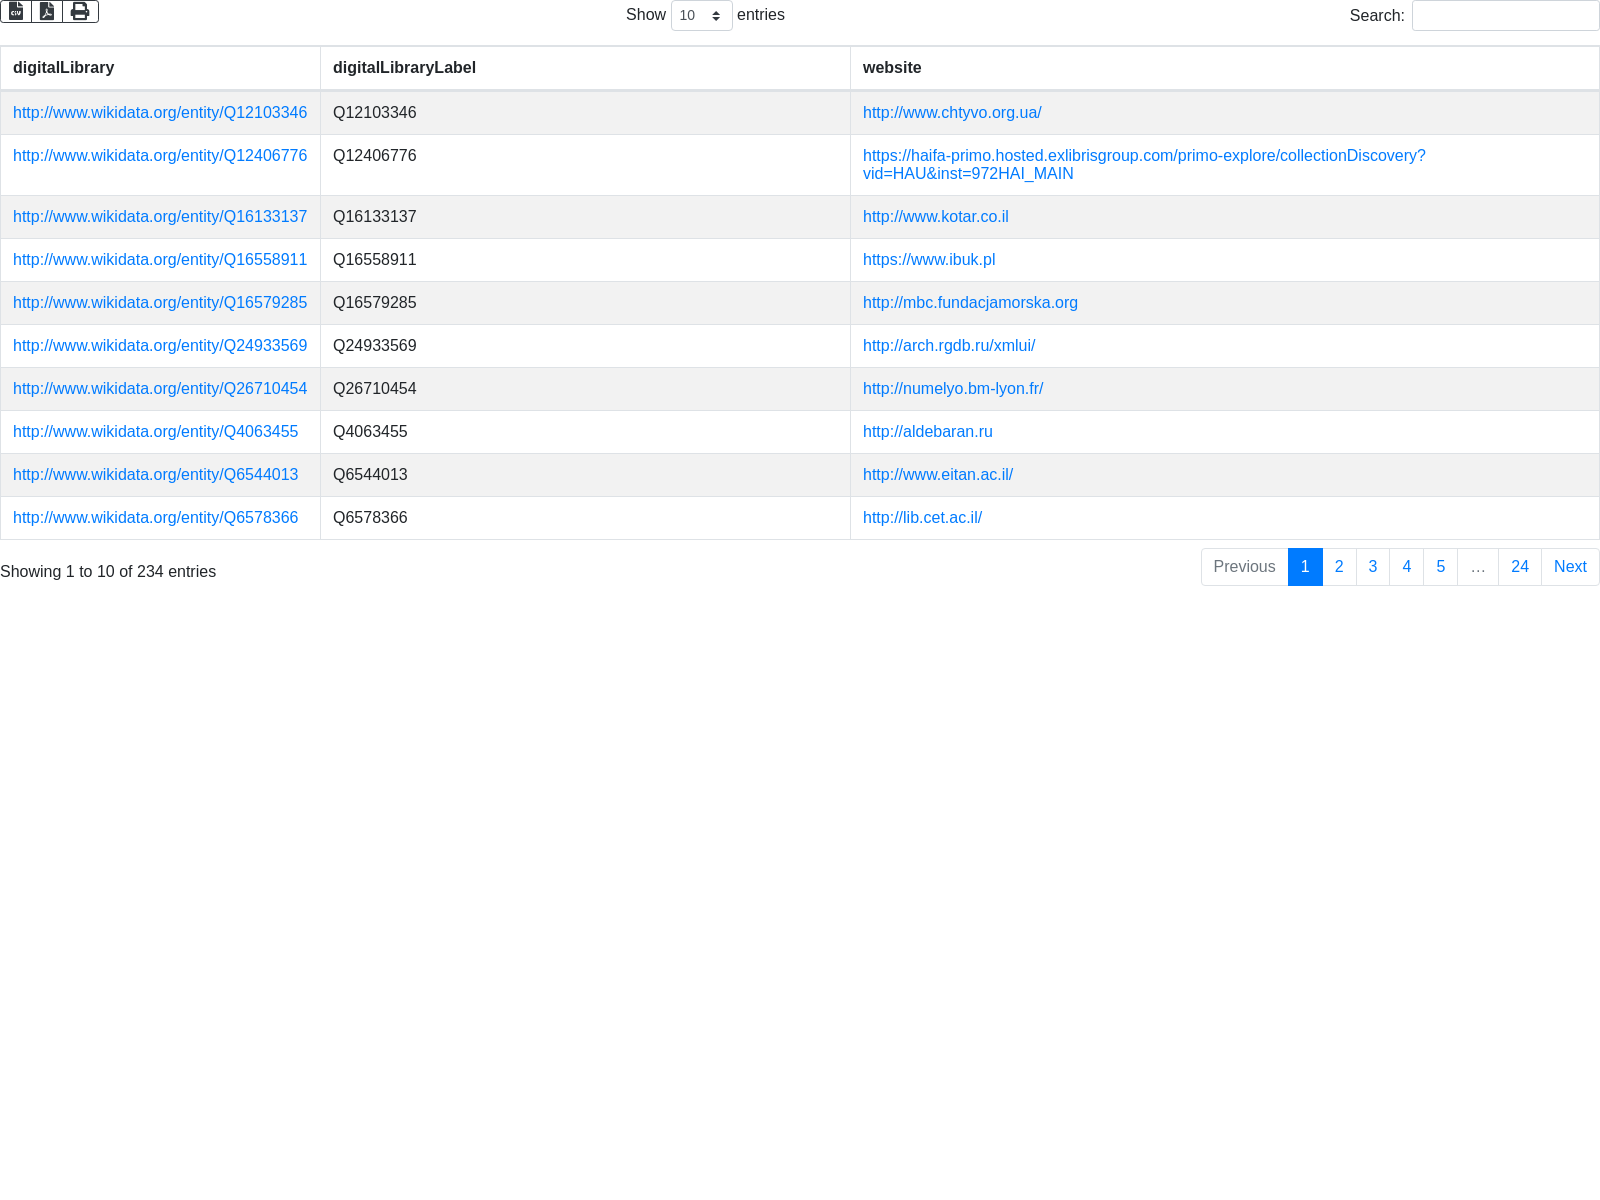
Task: Open the Show entries dropdown
Action: click(x=701, y=16)
